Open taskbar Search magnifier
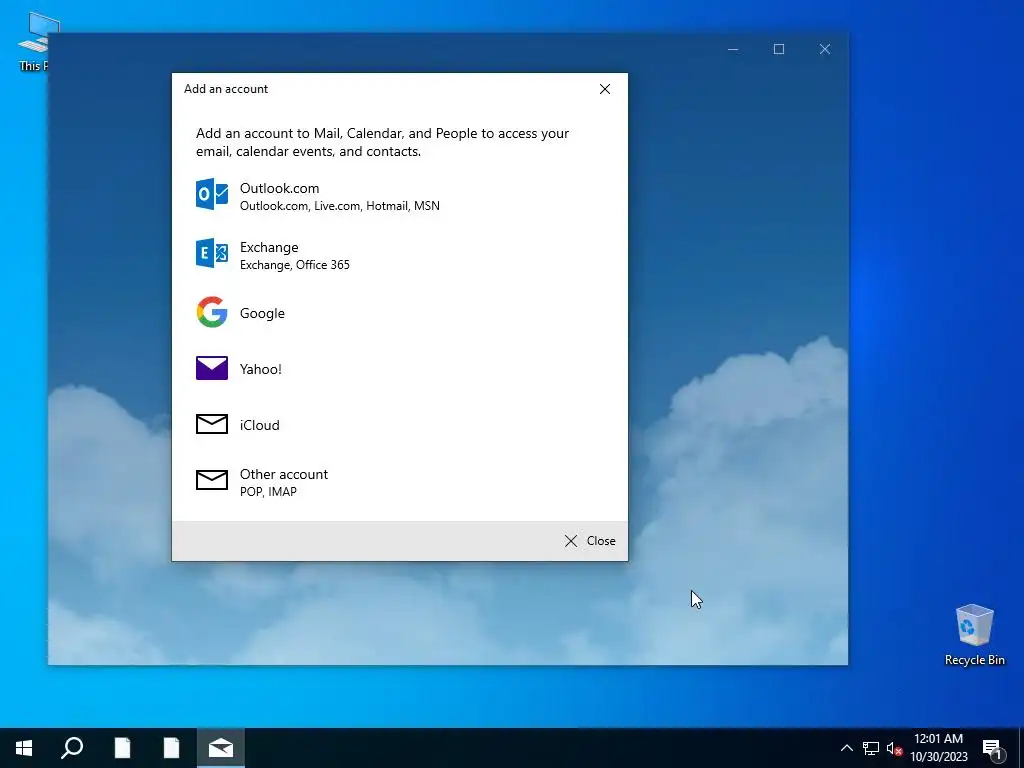This screenshot has width=1024, height=768. [x=72, y=748]
